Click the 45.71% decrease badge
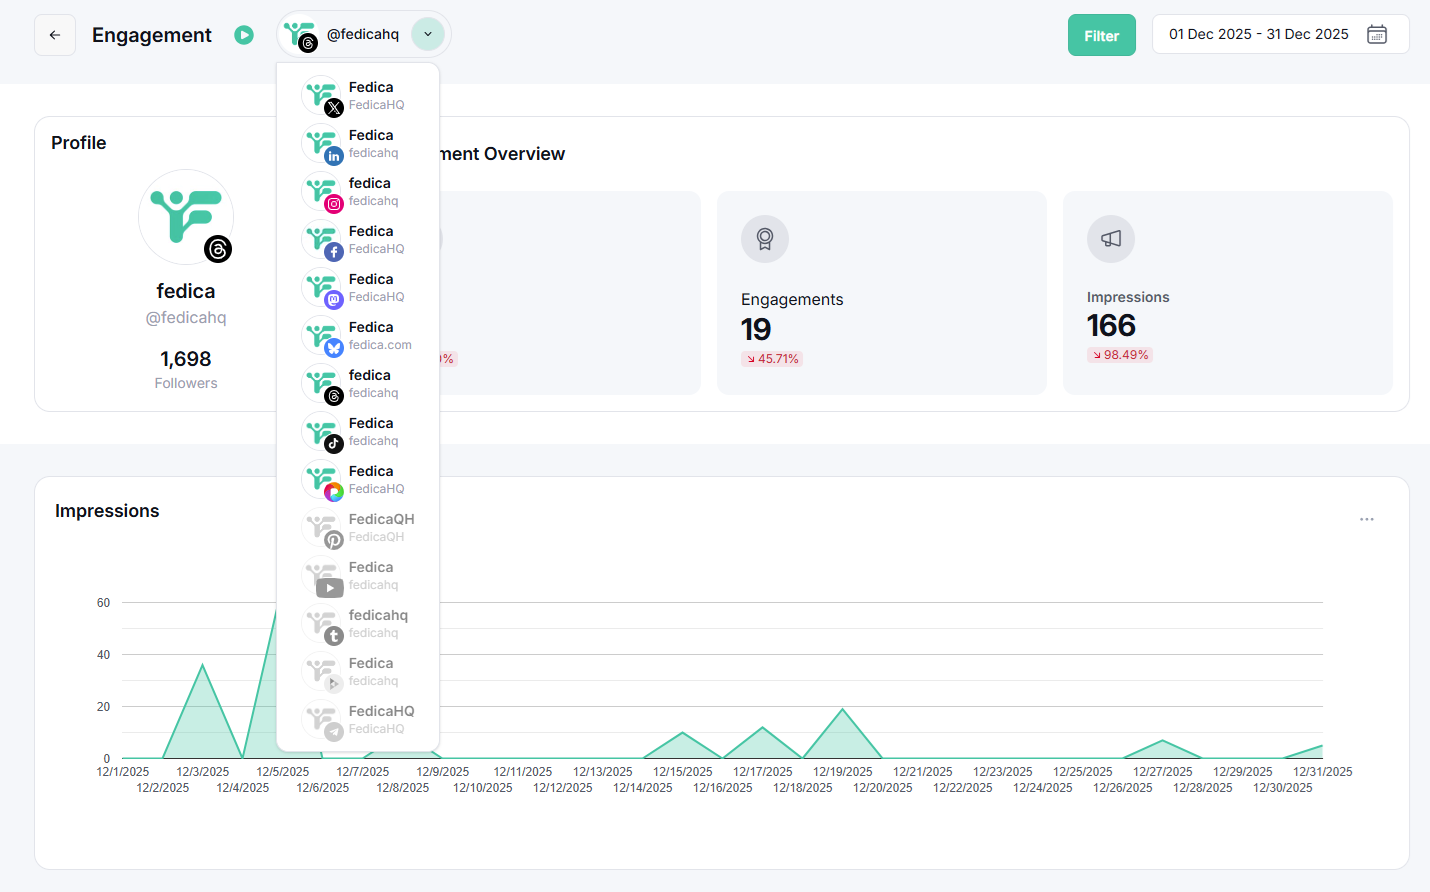 pyautogui.click(x=772, y=359)
